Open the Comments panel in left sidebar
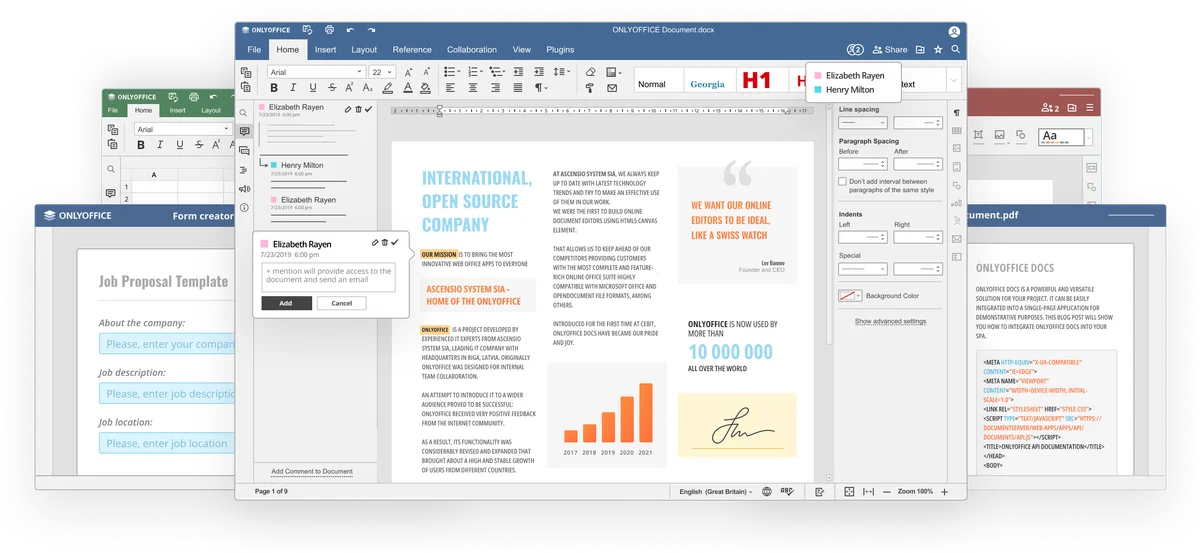The width and height of the screenshot is (1200, 553). pos(244,132)
